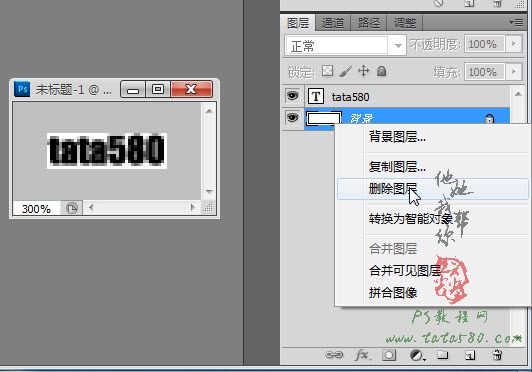Viewport: 532px width, 372px height.
Task: Expand the 填充 fill slider arrow
Action: [x=514, y=72]
